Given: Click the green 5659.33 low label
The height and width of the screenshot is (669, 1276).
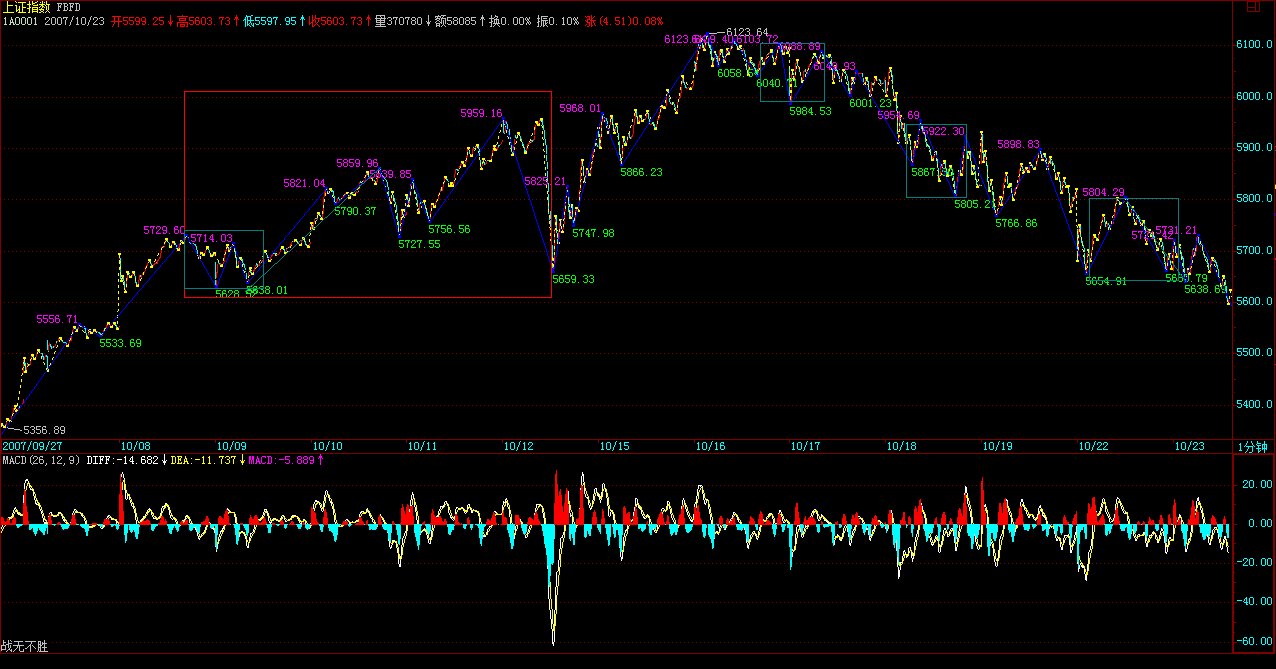Looking at the screenshot, I should point(573,279).
